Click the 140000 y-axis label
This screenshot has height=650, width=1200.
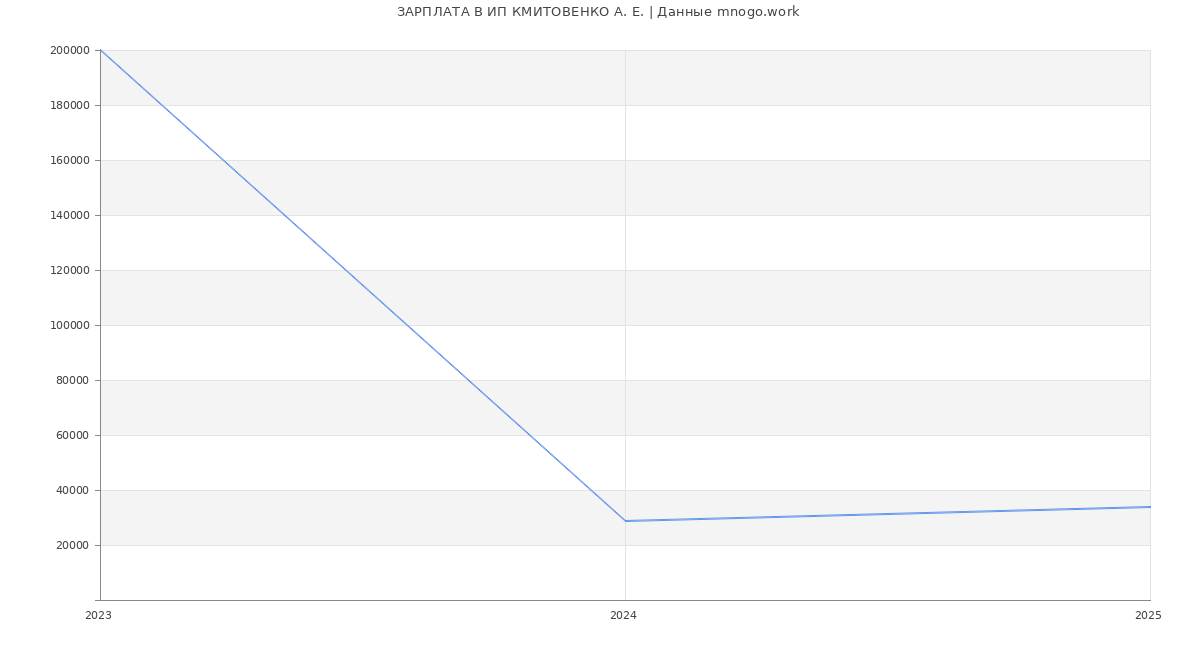point(69,215)
